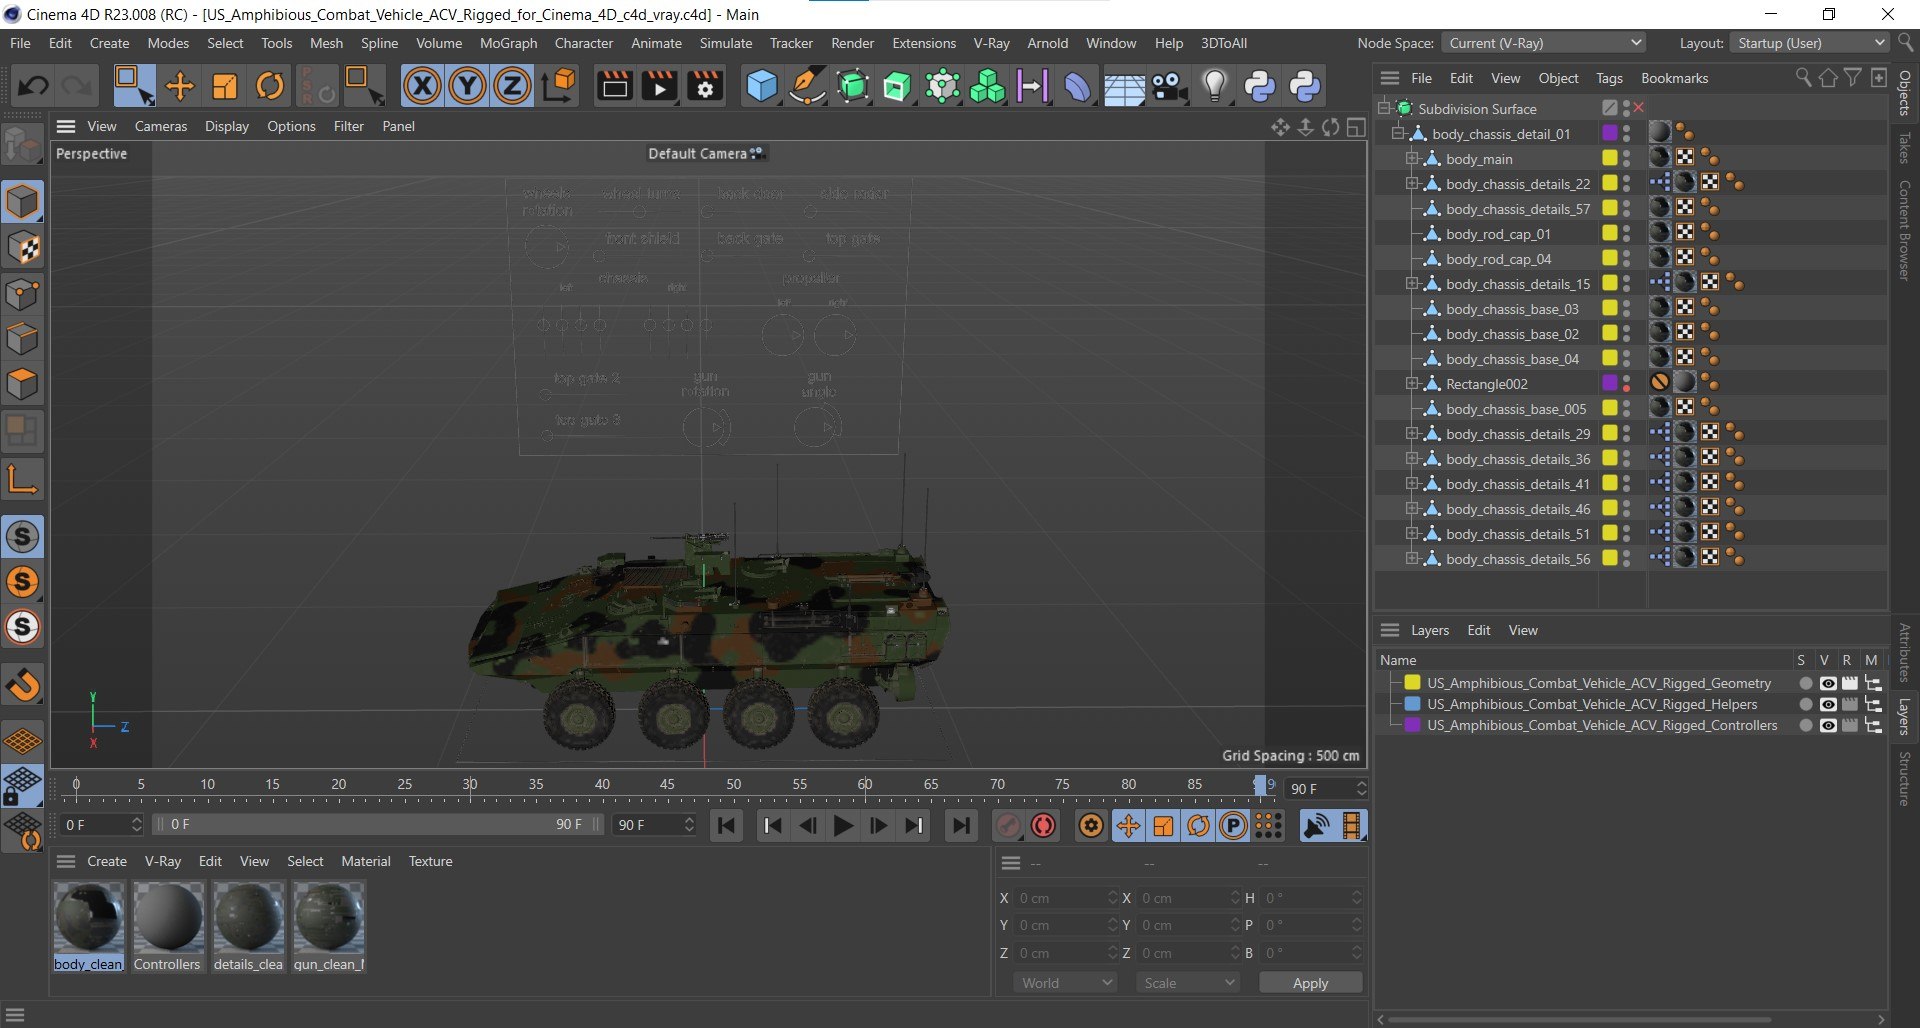
Task: Expand Rectangle002 node
Action: tap(1412, 383)
